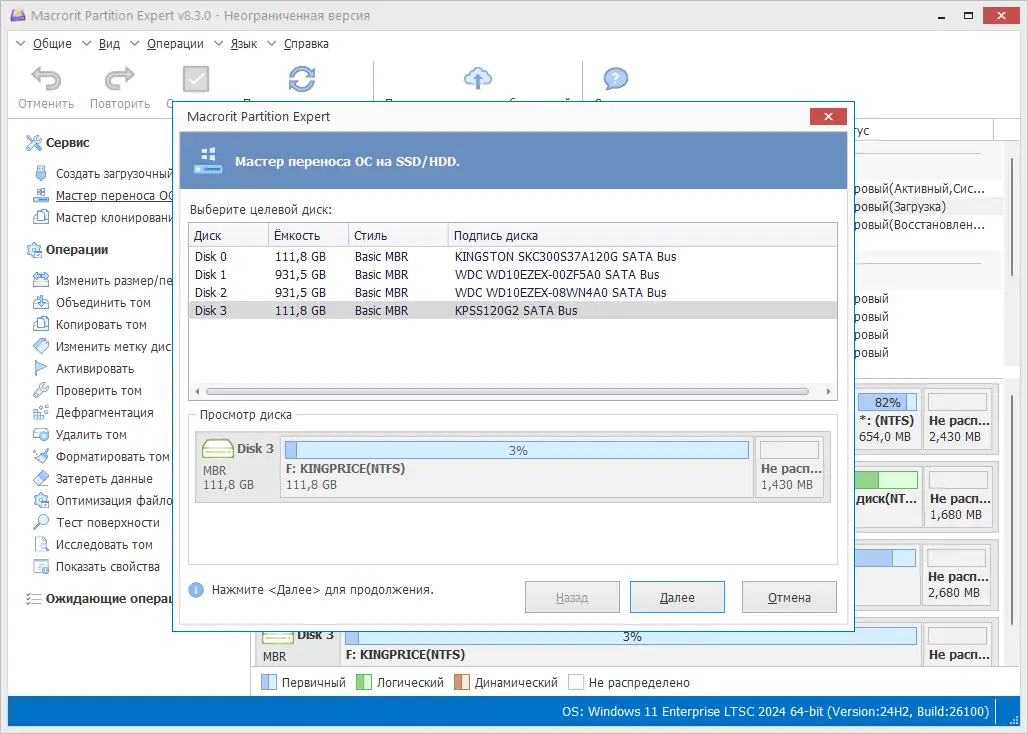Expand the chevron before Язык
1028x734 pixels.
[x=218, y=44]
